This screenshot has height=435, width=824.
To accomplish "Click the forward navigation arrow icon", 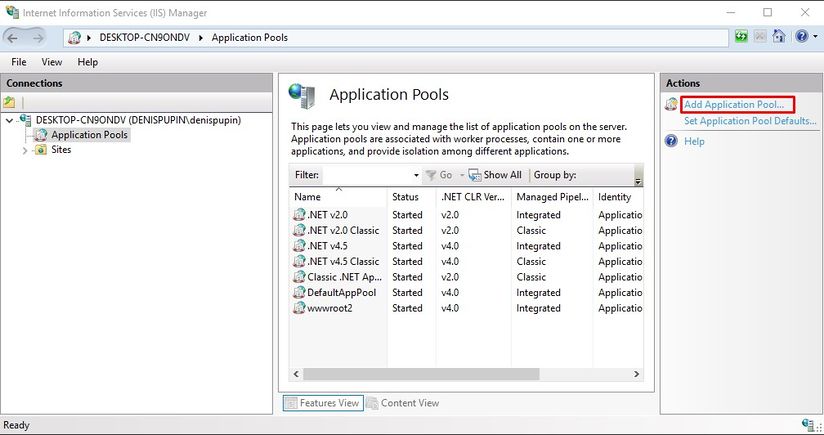I will coord(38,38).
